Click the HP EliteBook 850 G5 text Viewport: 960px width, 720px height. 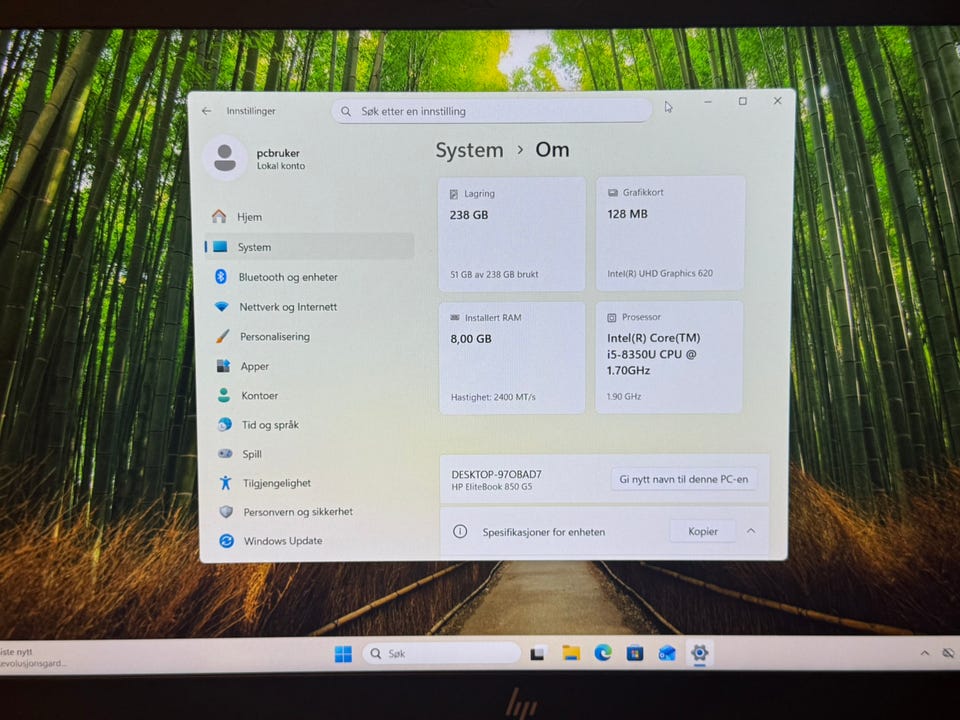click(x=492, y=487)
